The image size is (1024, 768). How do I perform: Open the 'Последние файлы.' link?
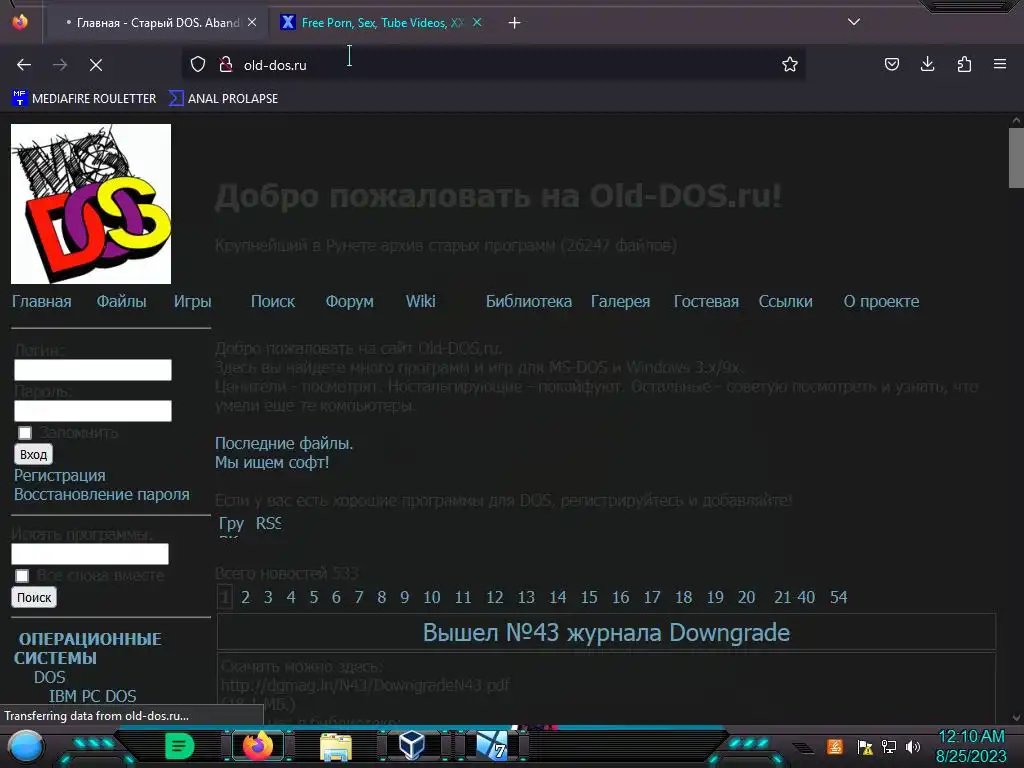pyautogui.click(x=284, y=443)
